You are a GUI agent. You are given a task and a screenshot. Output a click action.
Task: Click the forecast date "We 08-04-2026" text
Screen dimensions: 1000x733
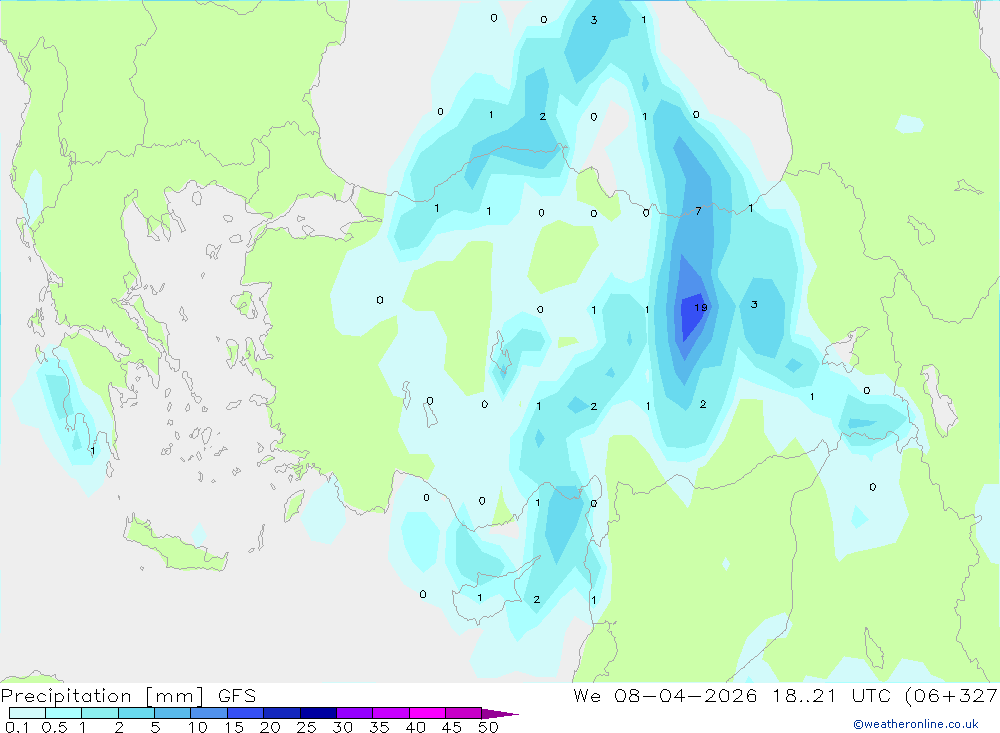(665, 695)
